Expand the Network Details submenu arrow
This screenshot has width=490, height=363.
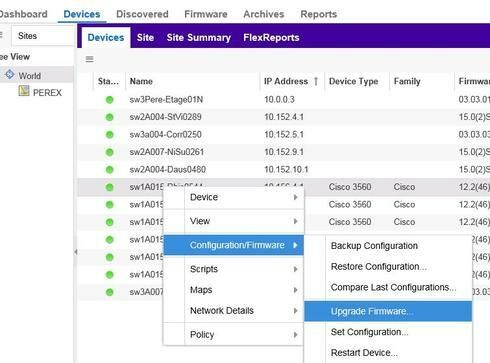(295, 311)
